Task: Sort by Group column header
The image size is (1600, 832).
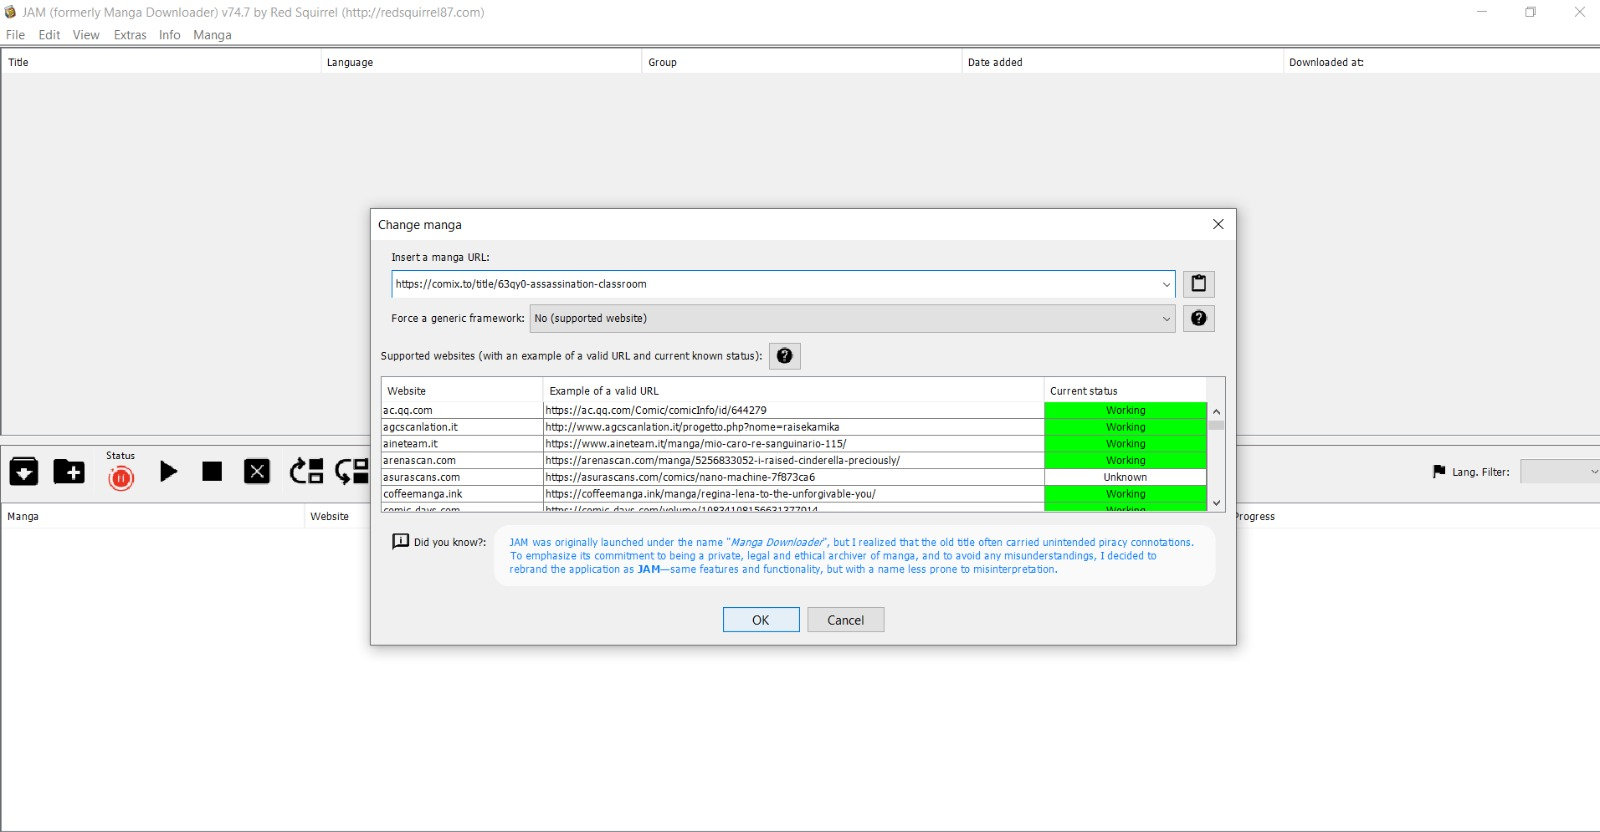Action: (801, 62)
